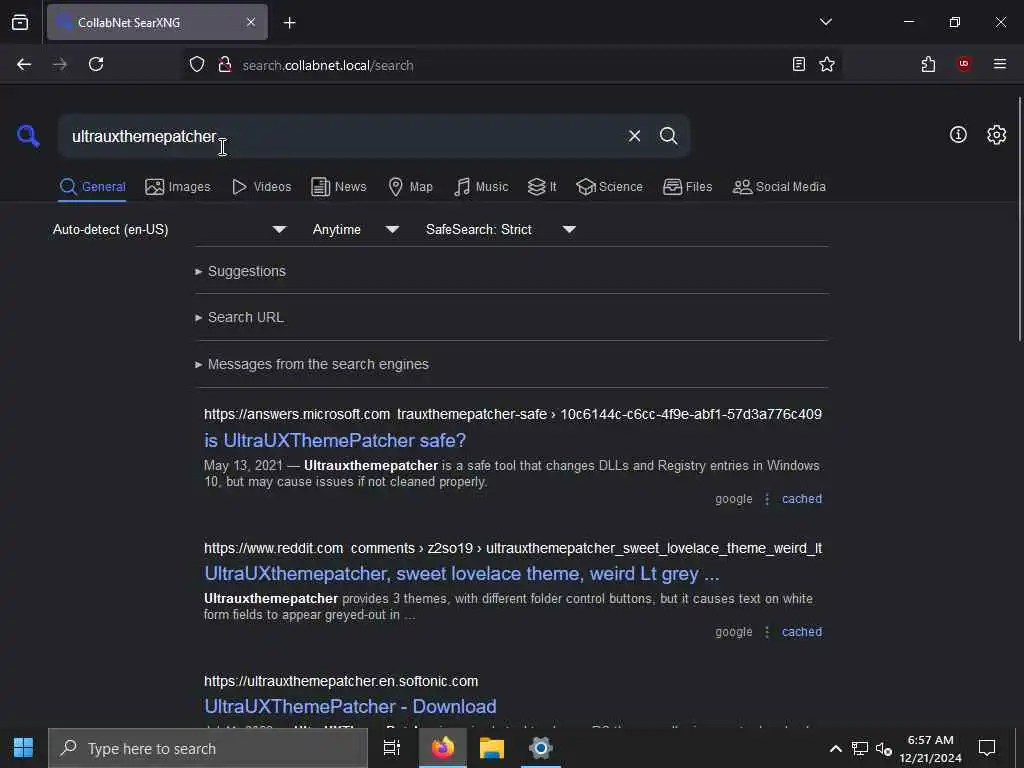Click the insecure connection padlock icon
This screenshot has height=768, width=1024.
225,64
